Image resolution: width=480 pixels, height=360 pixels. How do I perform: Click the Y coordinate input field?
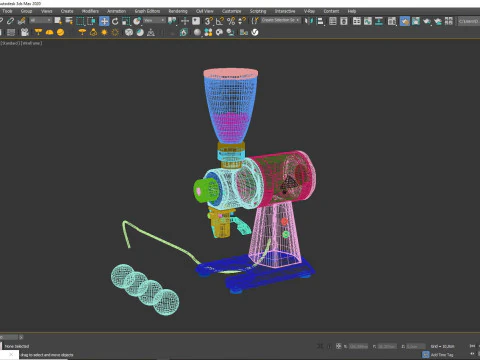point(387,346)
